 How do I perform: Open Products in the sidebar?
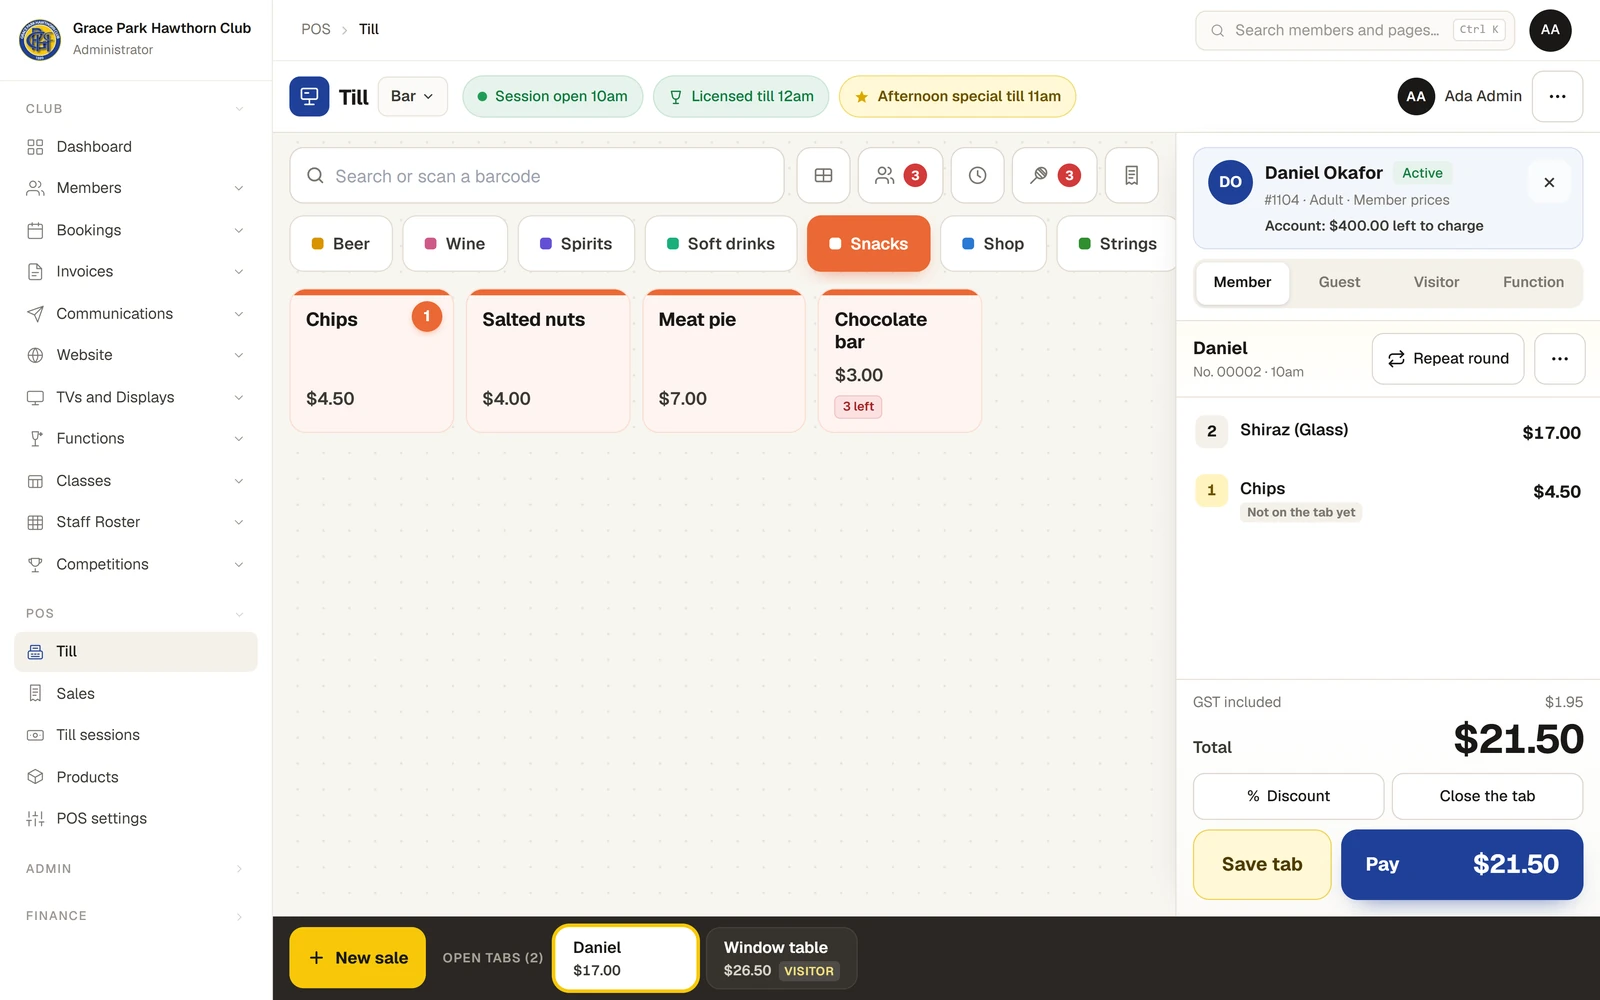(x=136, y=777)
